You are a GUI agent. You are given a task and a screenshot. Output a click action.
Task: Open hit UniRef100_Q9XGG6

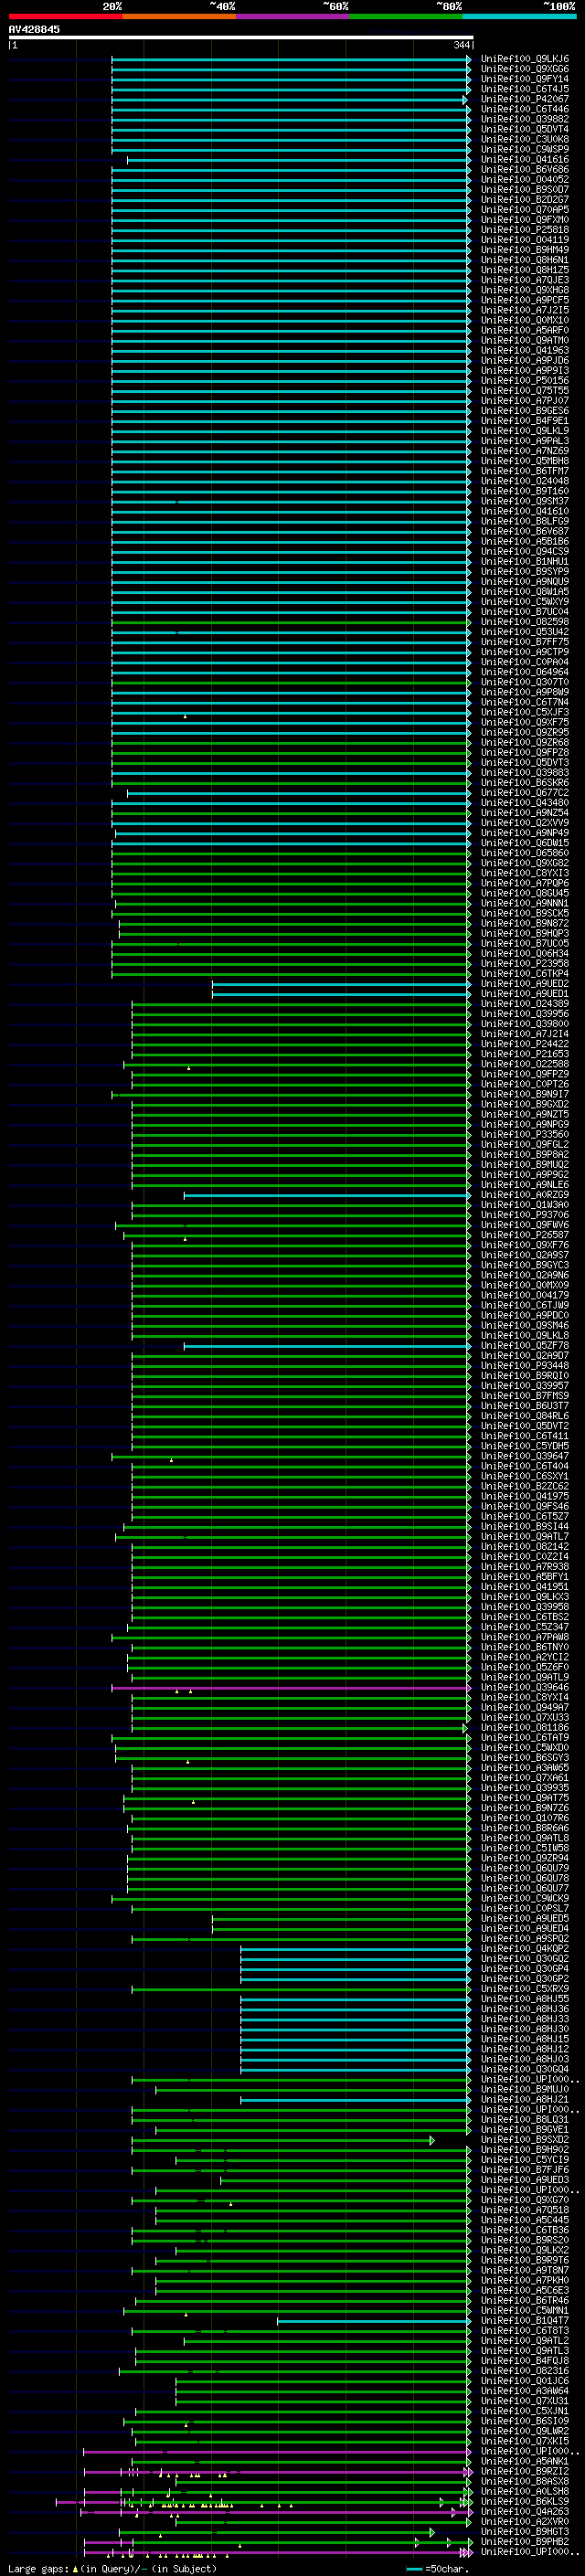pyautogui.click(x=524, y=69)
